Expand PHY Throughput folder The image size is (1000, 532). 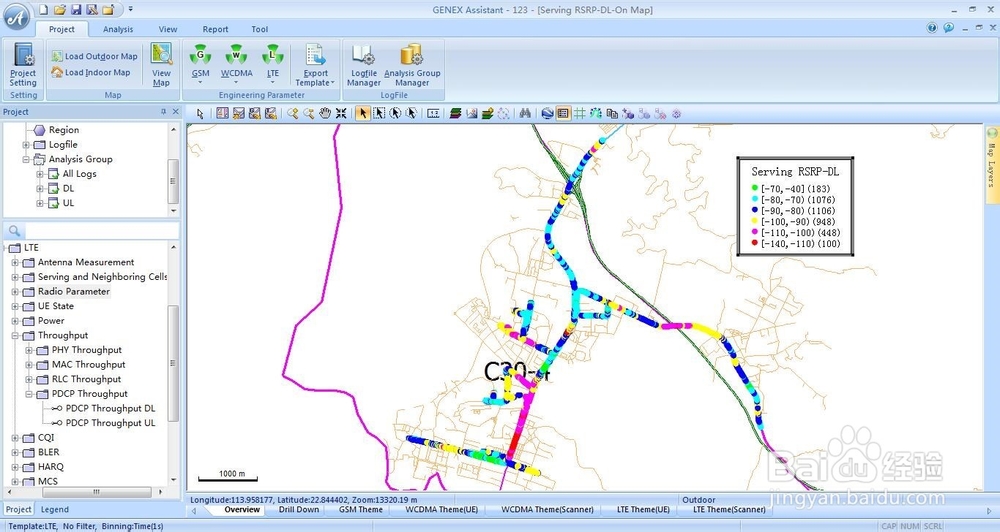tap(29, 350)
